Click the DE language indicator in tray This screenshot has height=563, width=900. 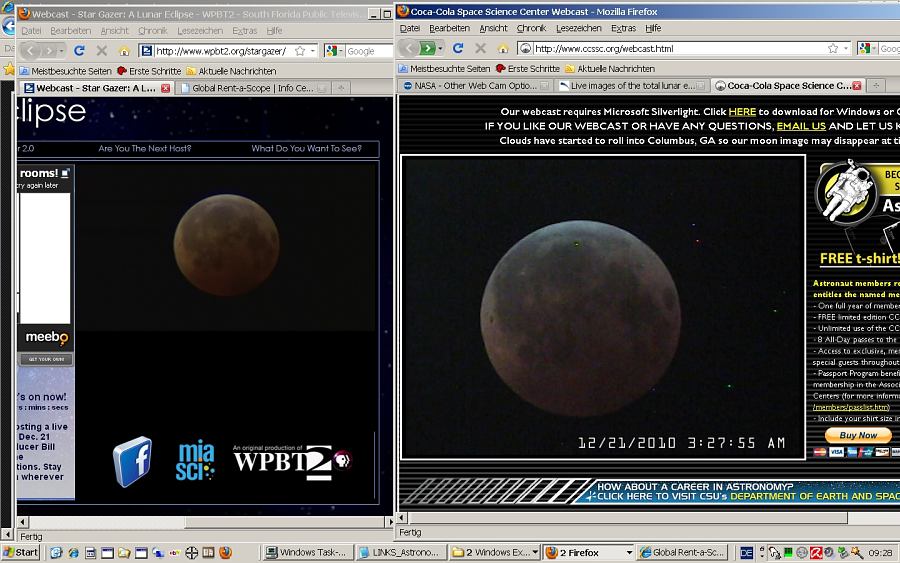click(746, 553)
